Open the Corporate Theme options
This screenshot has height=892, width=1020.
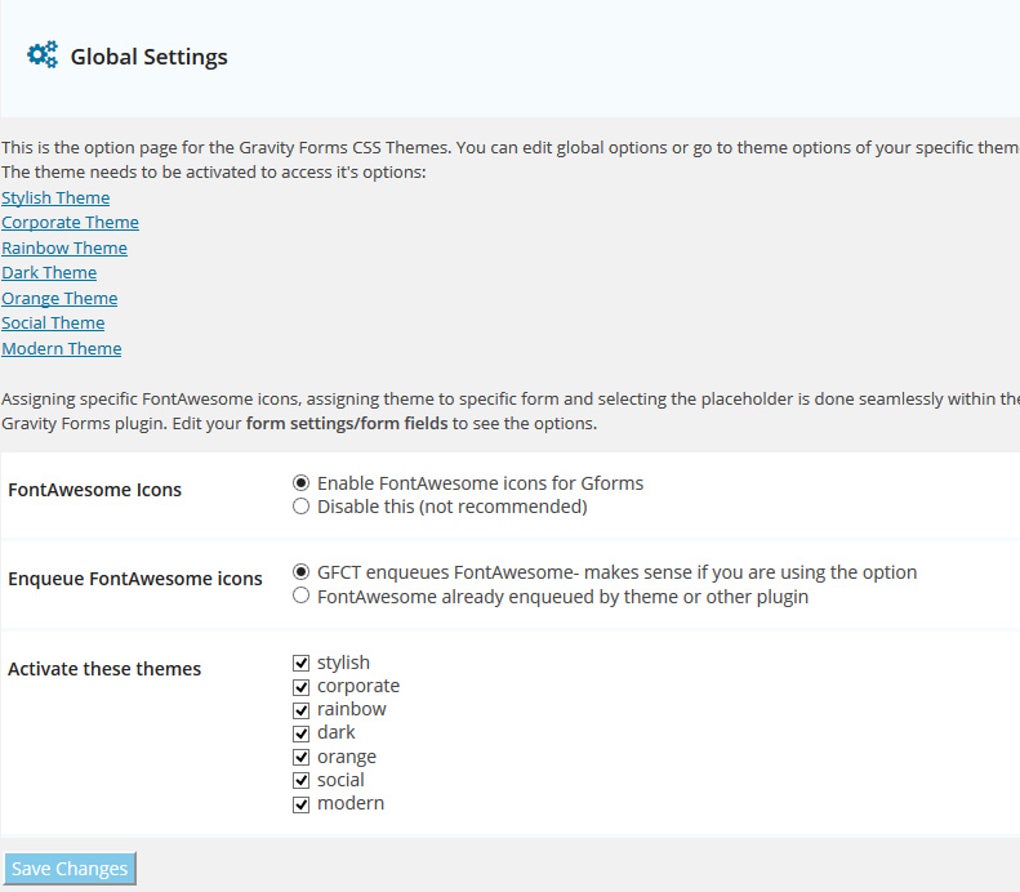point(69,222)
